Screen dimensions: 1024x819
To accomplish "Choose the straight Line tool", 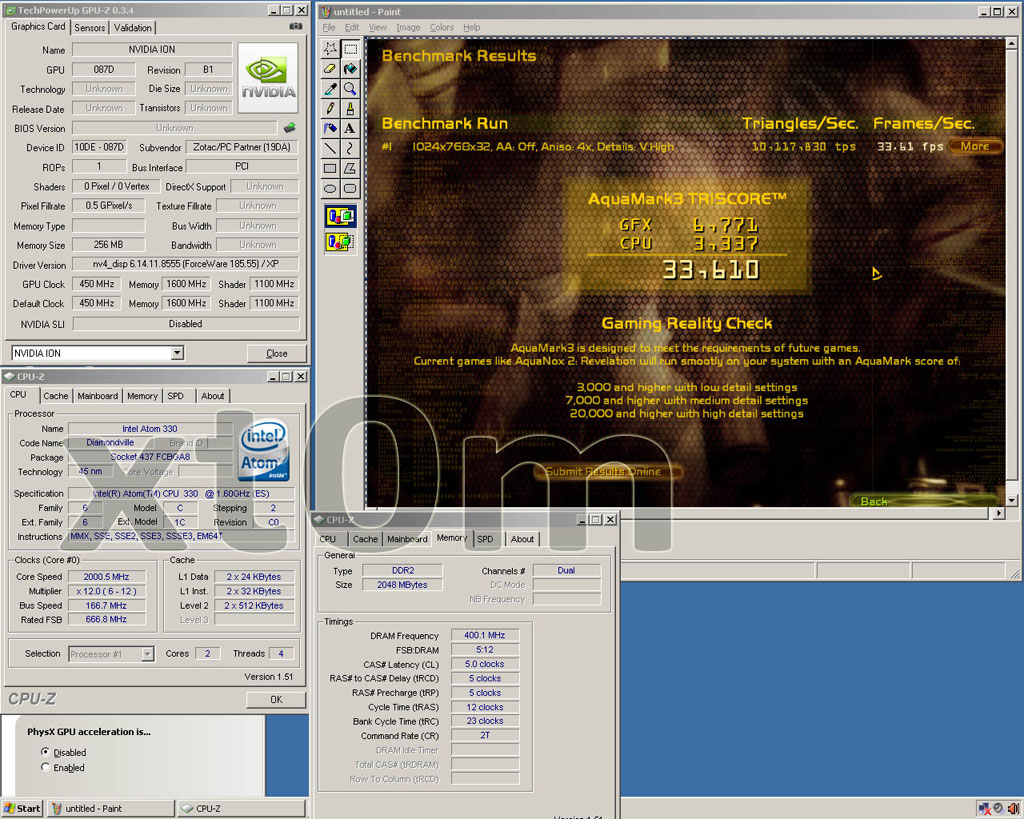I will (330, 148).
